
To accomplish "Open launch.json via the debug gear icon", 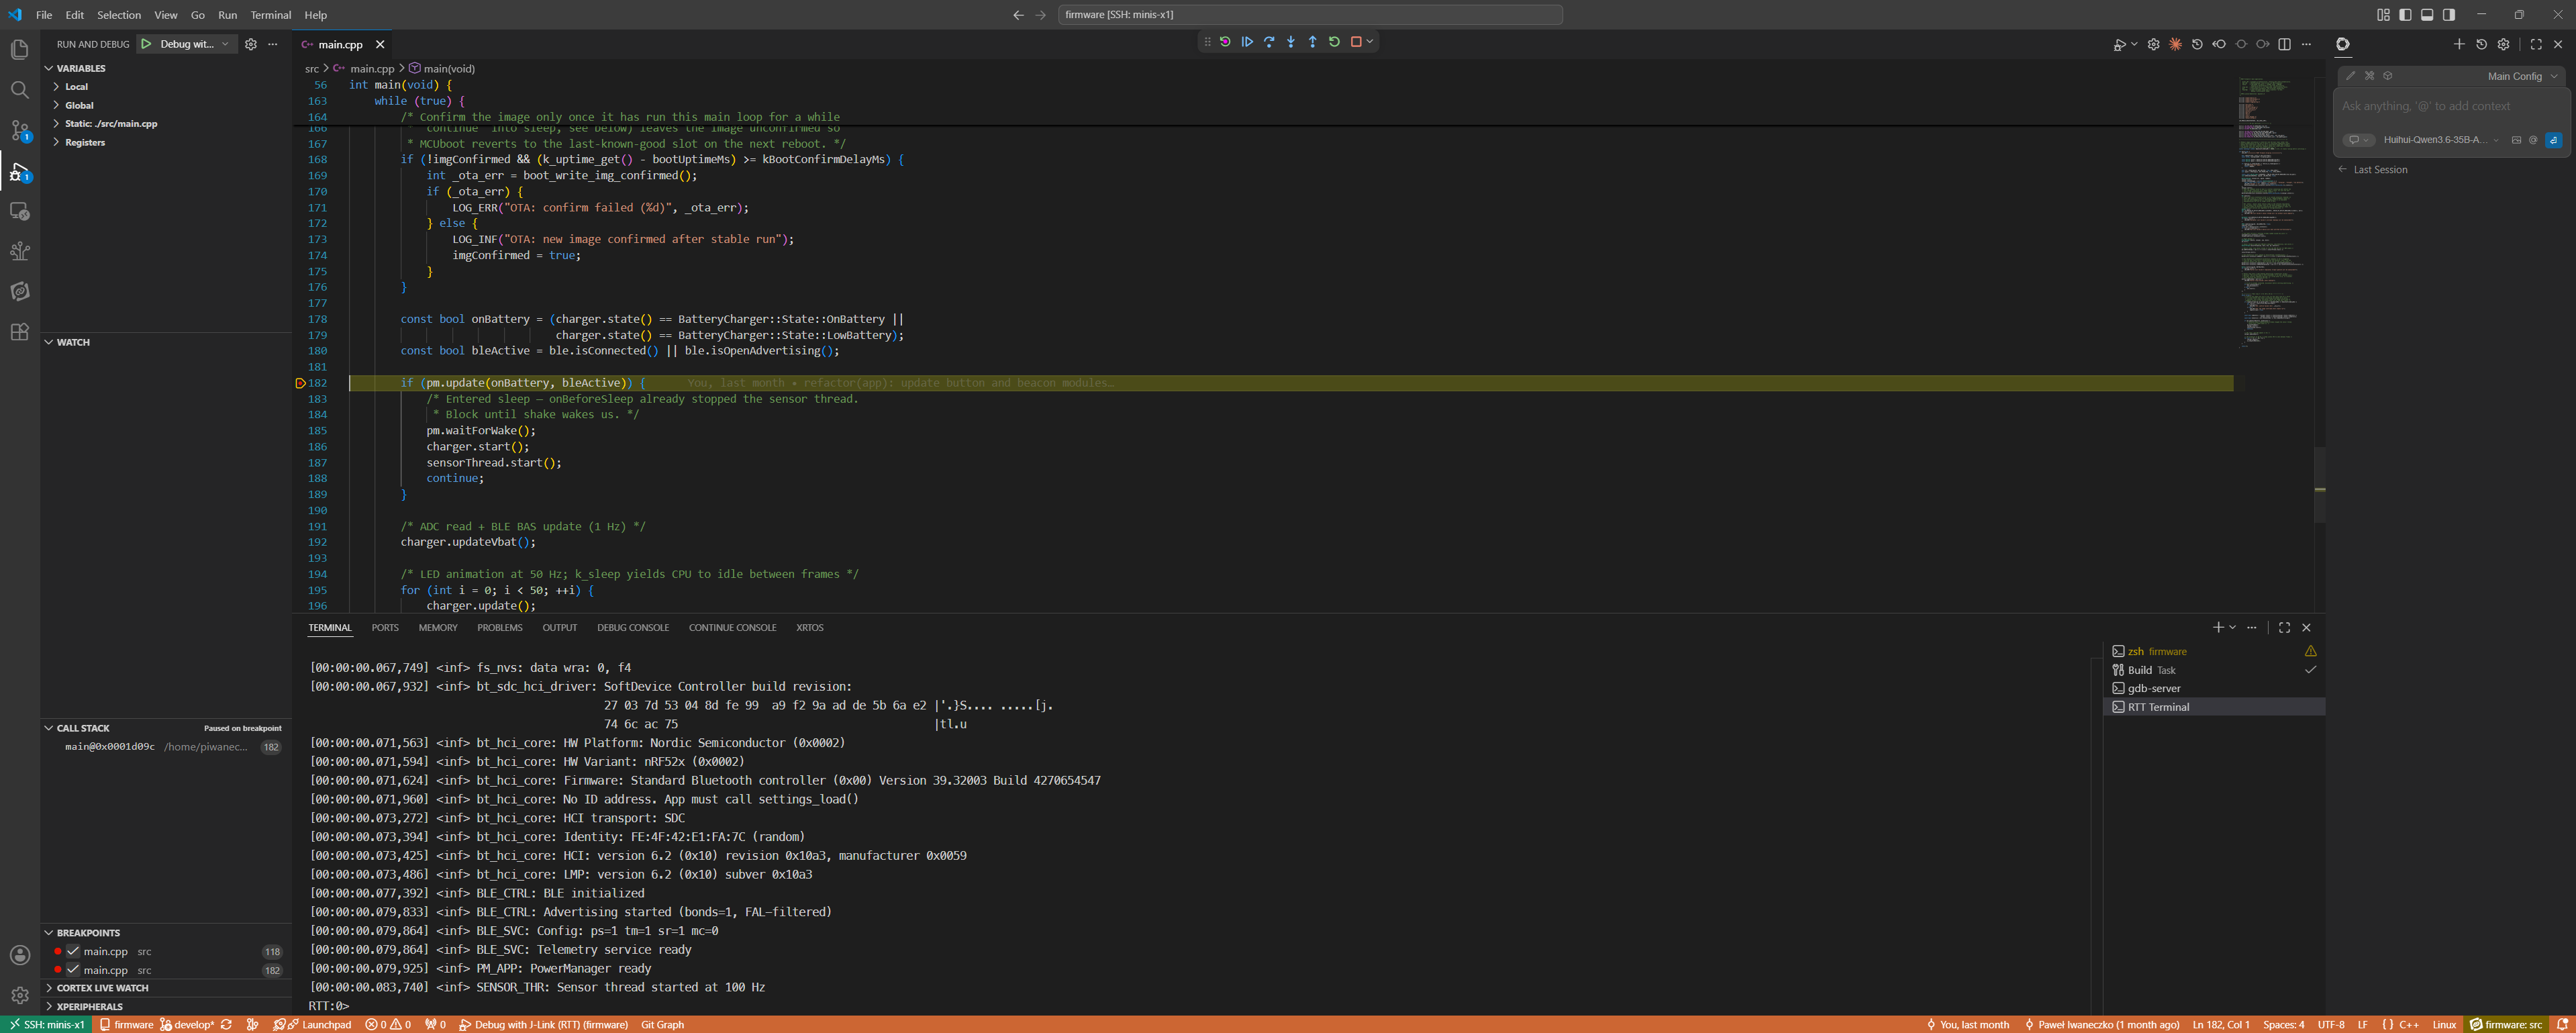I will pos(251,44).
